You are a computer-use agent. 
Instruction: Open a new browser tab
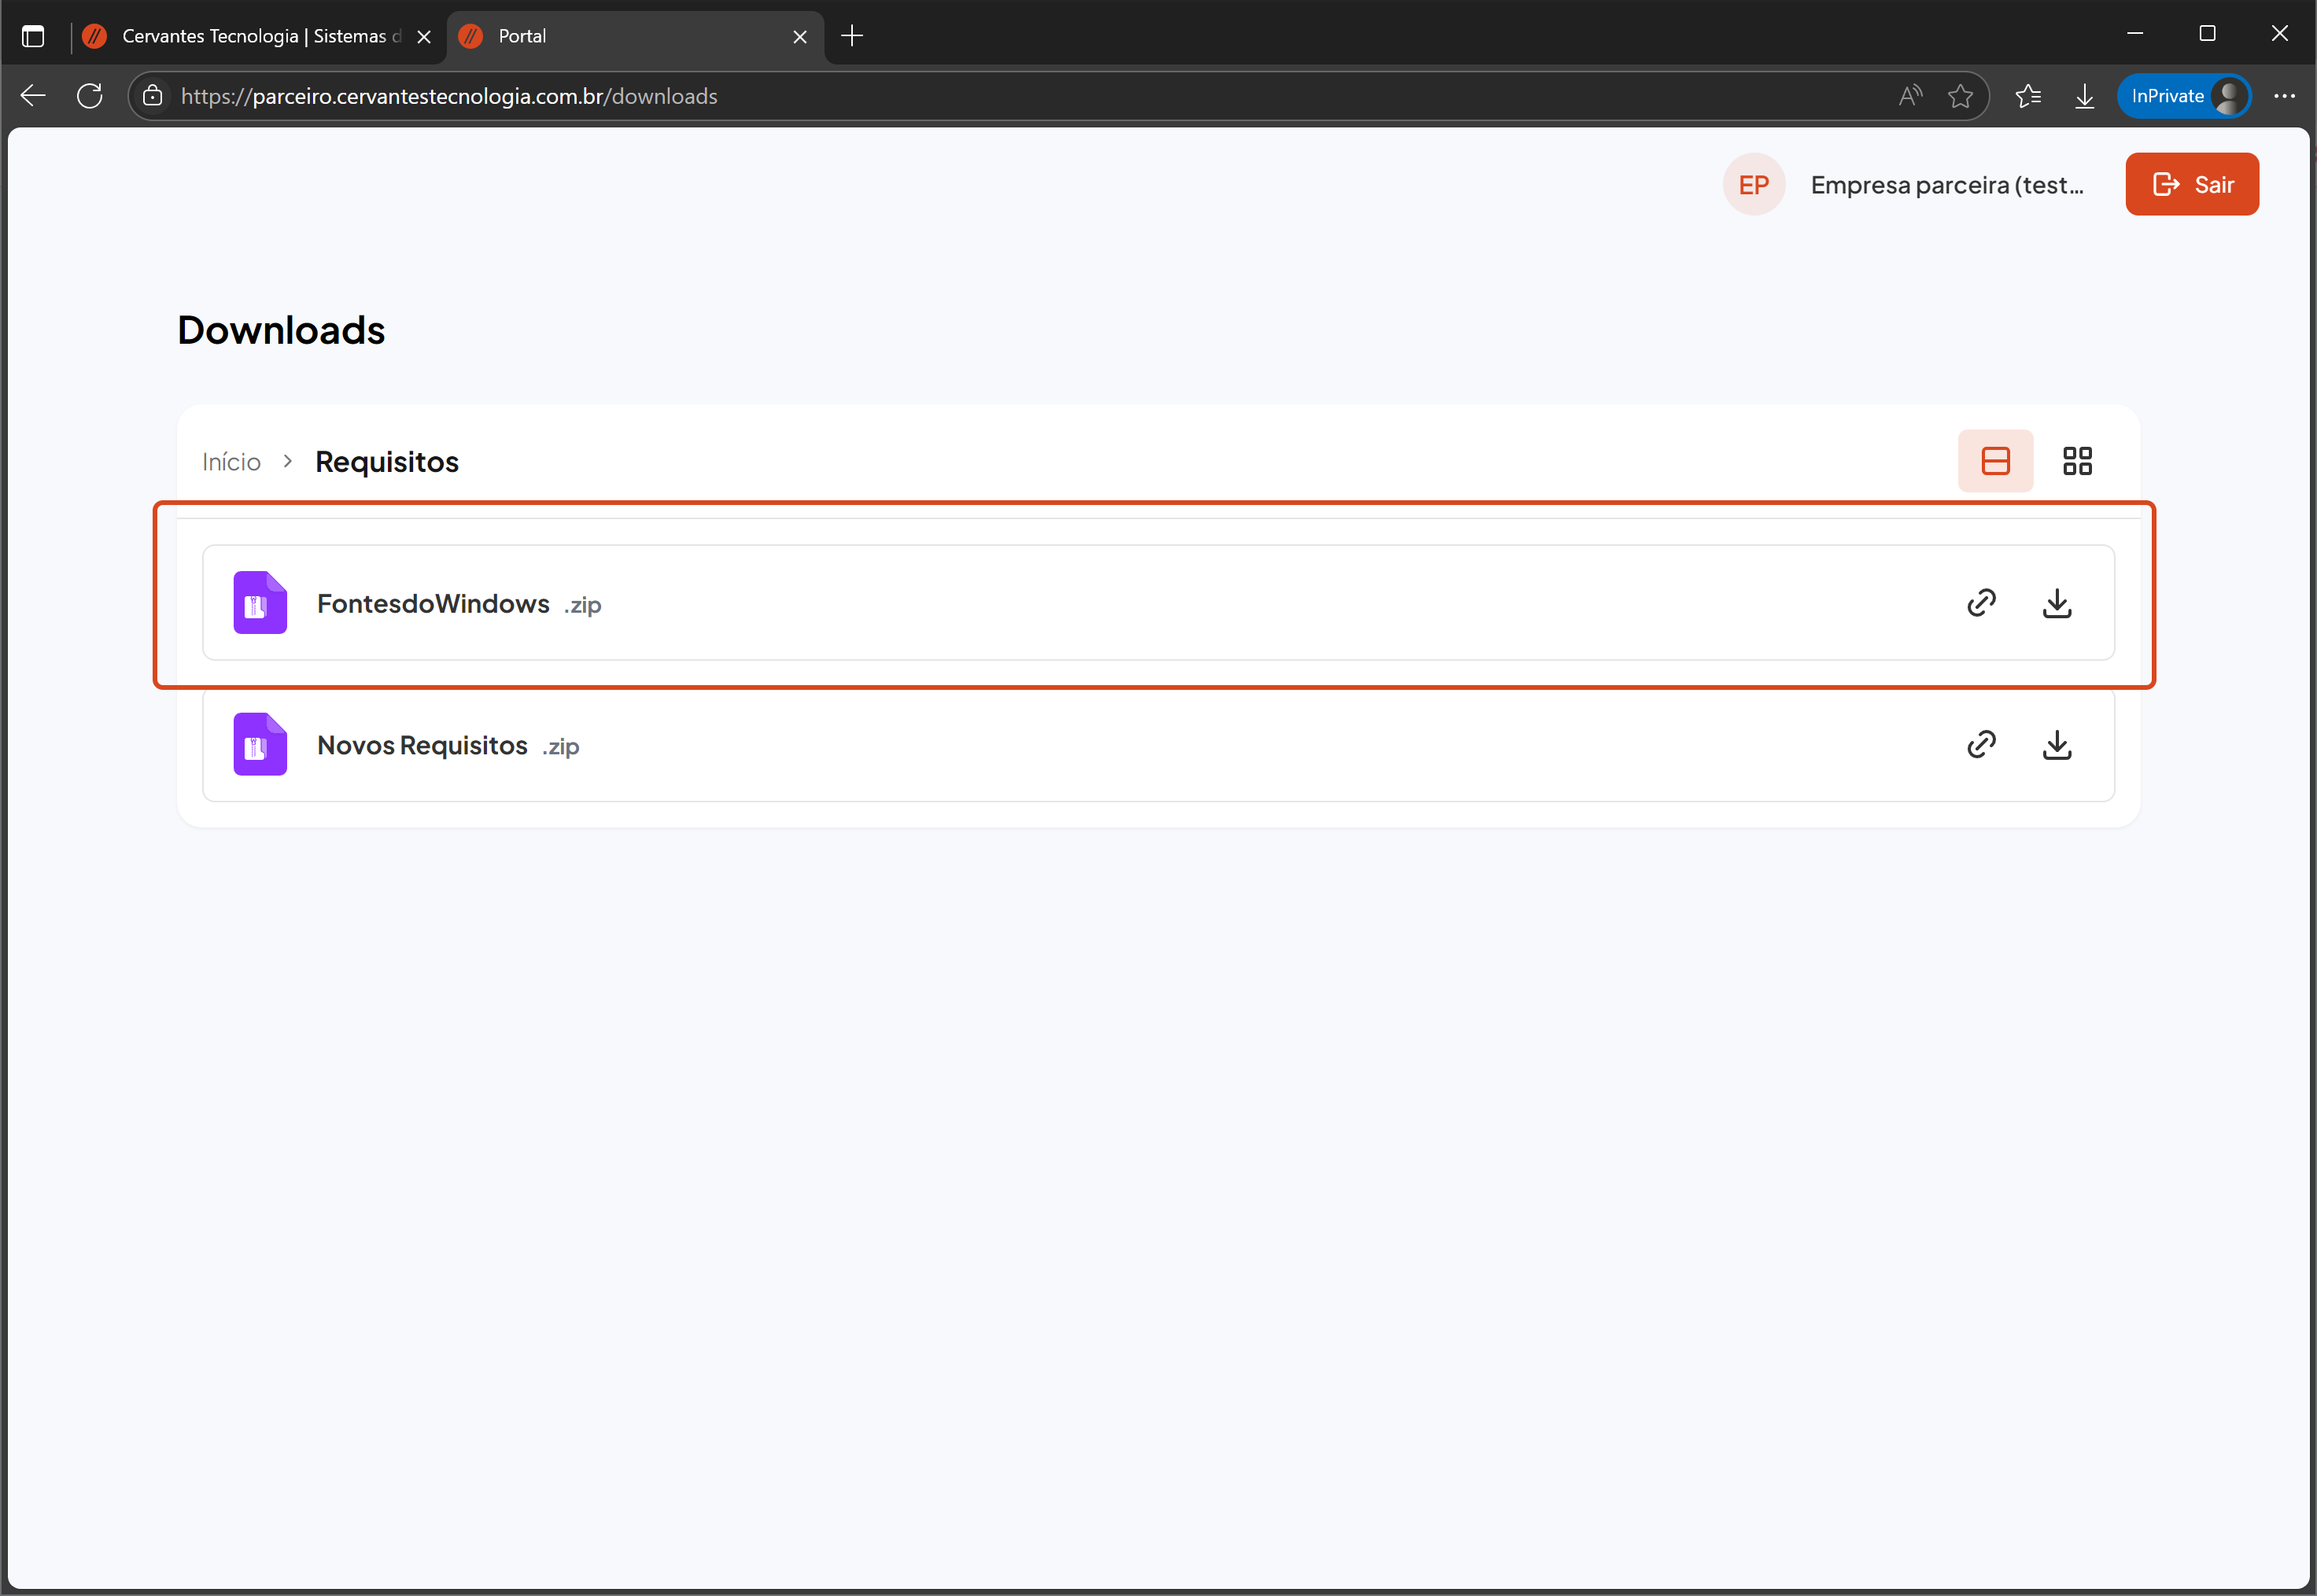point(852,37)
